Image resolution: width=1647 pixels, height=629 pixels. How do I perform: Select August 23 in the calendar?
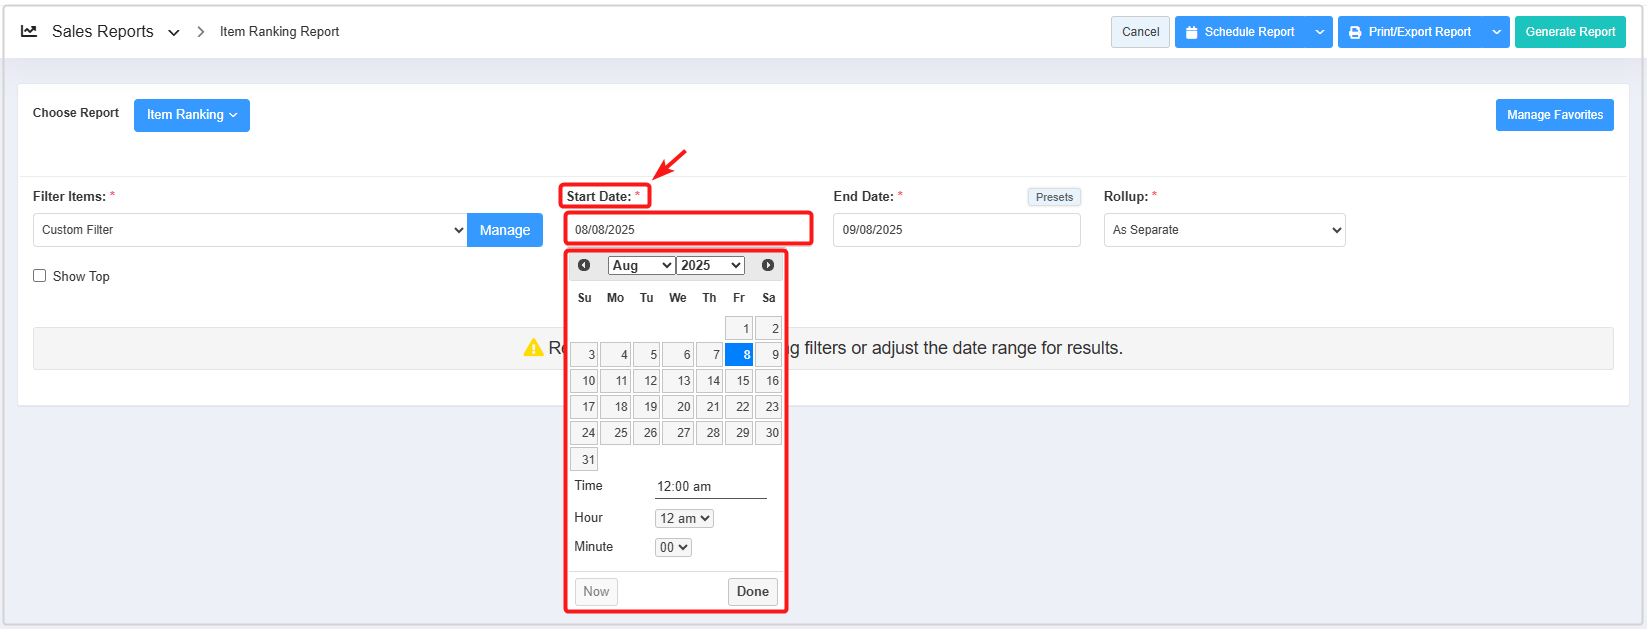[769, 406]
